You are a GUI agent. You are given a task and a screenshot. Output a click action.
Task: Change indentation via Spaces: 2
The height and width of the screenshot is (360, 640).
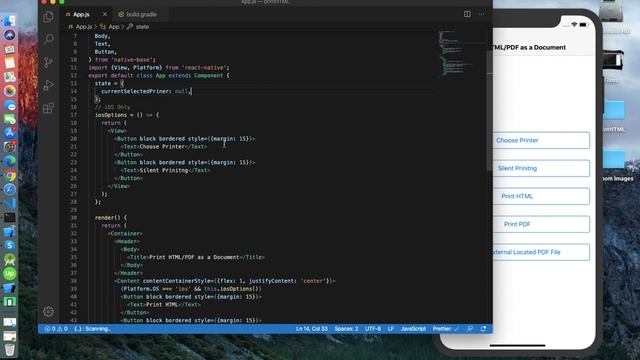coord(346,329)
